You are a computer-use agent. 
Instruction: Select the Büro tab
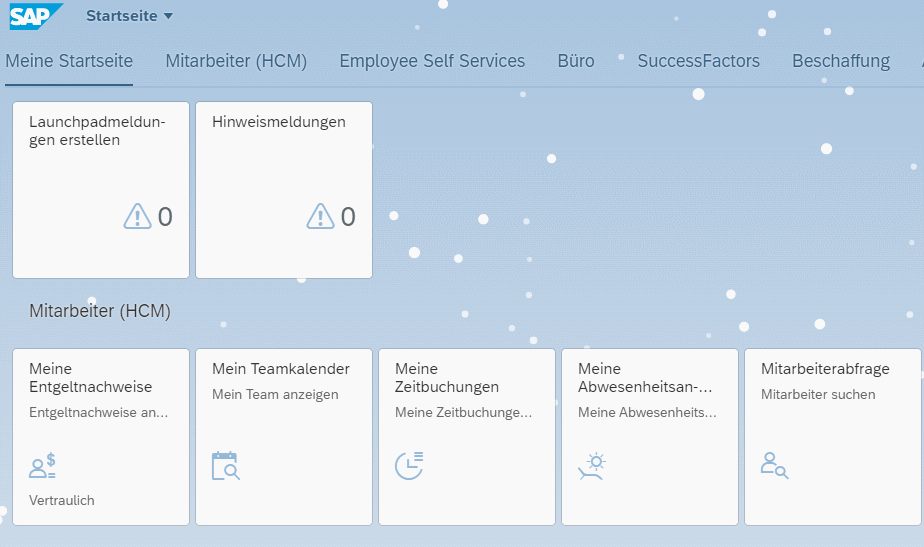tap(576, 61)
